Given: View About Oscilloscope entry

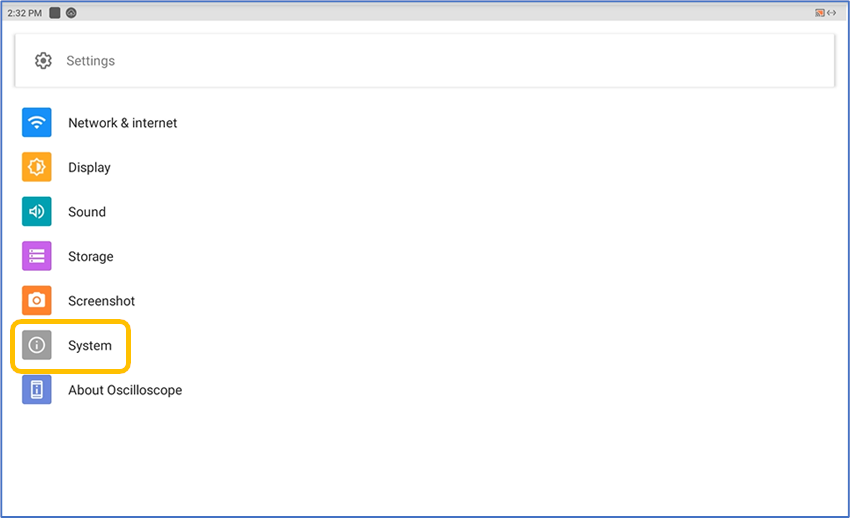Looking at the screenshot, I should 125,390.
